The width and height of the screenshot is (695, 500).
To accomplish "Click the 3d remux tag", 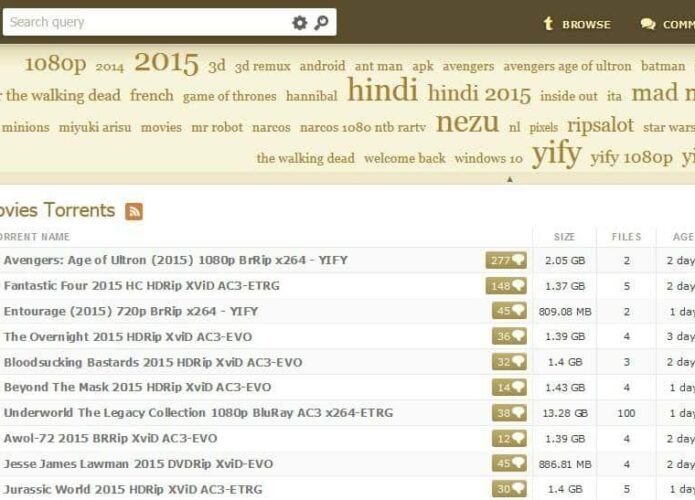I will 263,66.
